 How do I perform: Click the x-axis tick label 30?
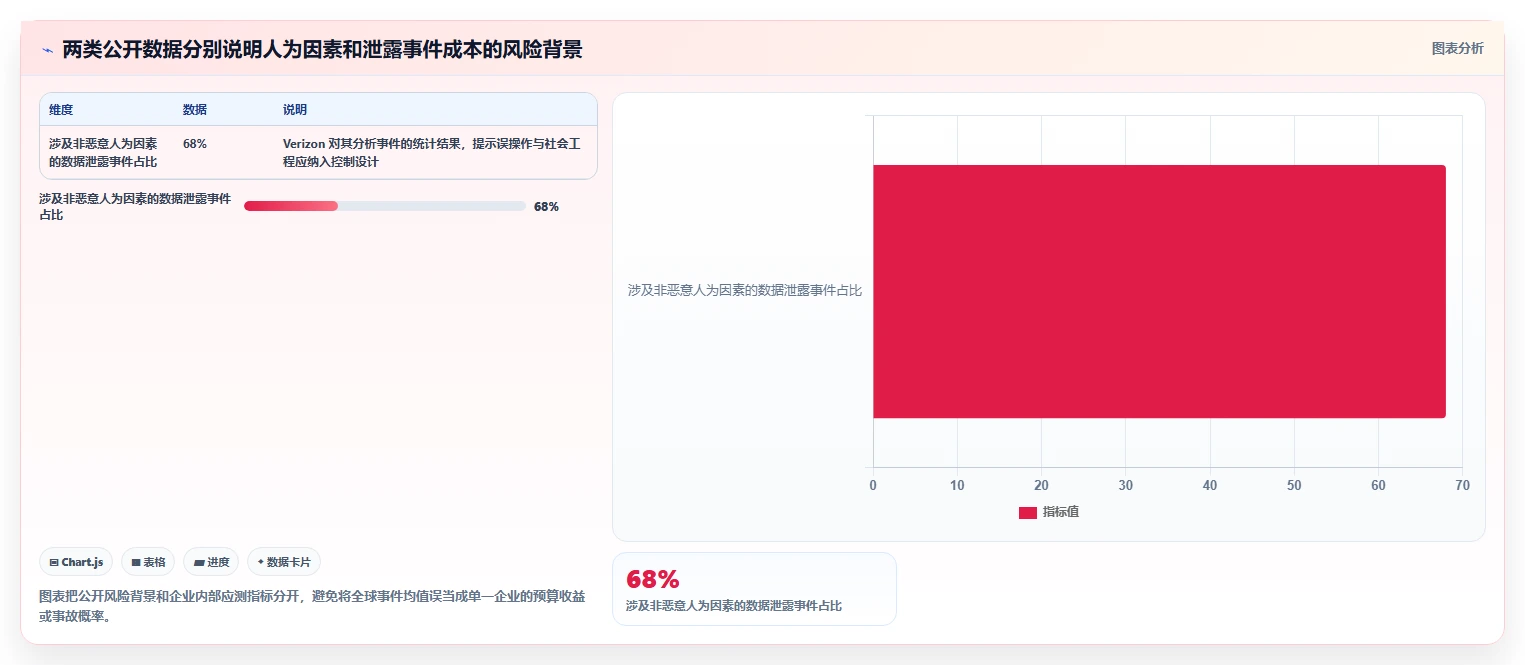tap(1126, 486)
